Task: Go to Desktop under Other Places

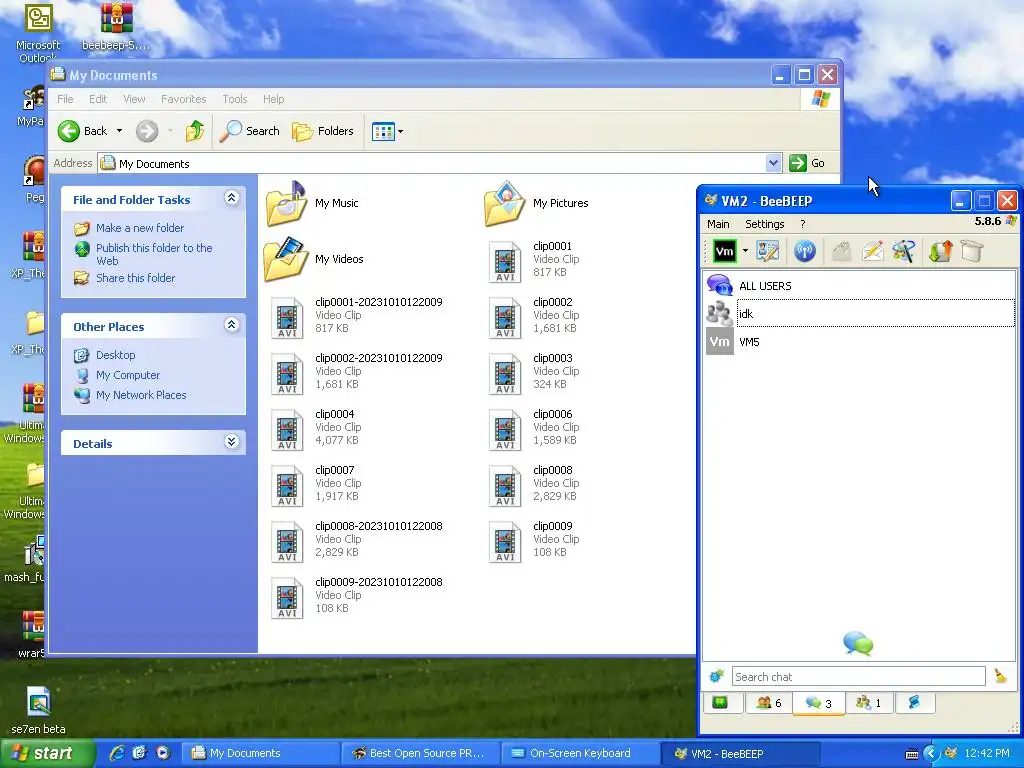Action: [x=116, y=355]
